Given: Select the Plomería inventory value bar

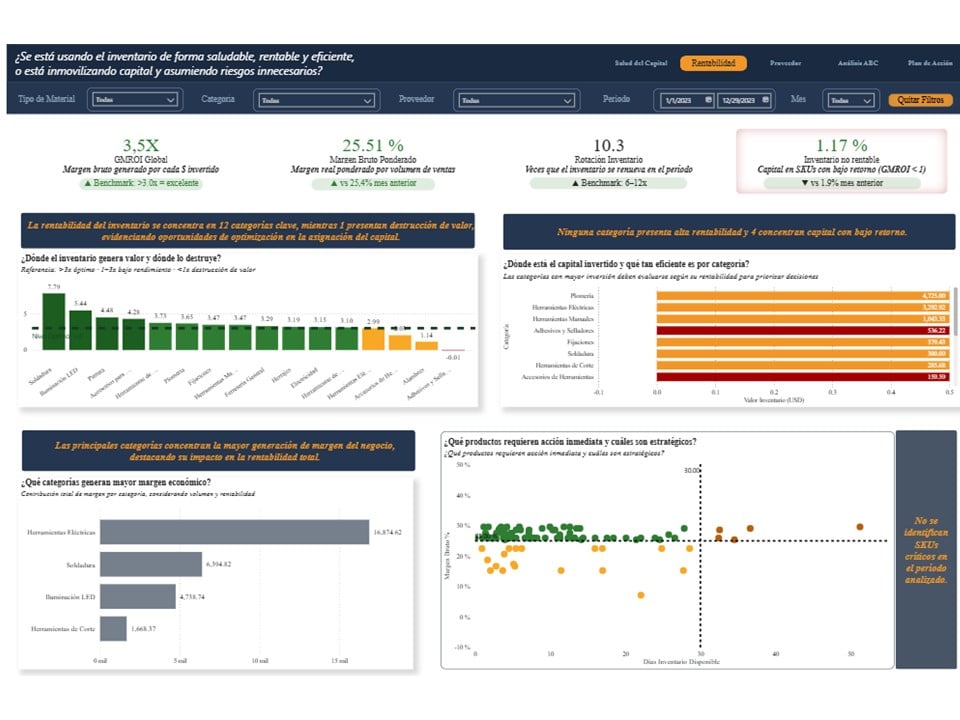Looking at the screenshot, I should [x=803, y=296].
